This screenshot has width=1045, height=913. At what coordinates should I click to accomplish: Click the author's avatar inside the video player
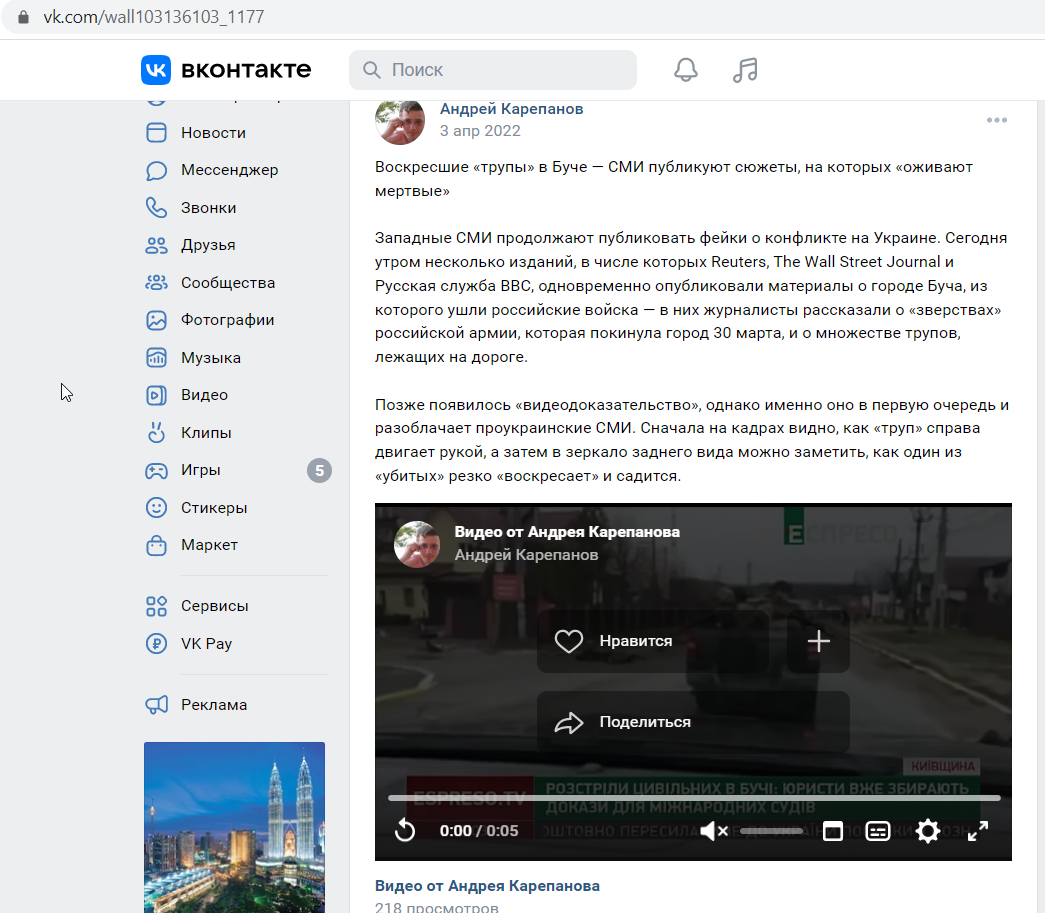click(x=417, y=544)
